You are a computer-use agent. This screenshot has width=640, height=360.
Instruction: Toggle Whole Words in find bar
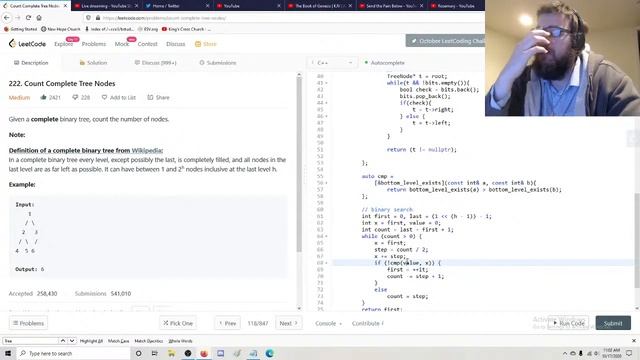point(180,341)
